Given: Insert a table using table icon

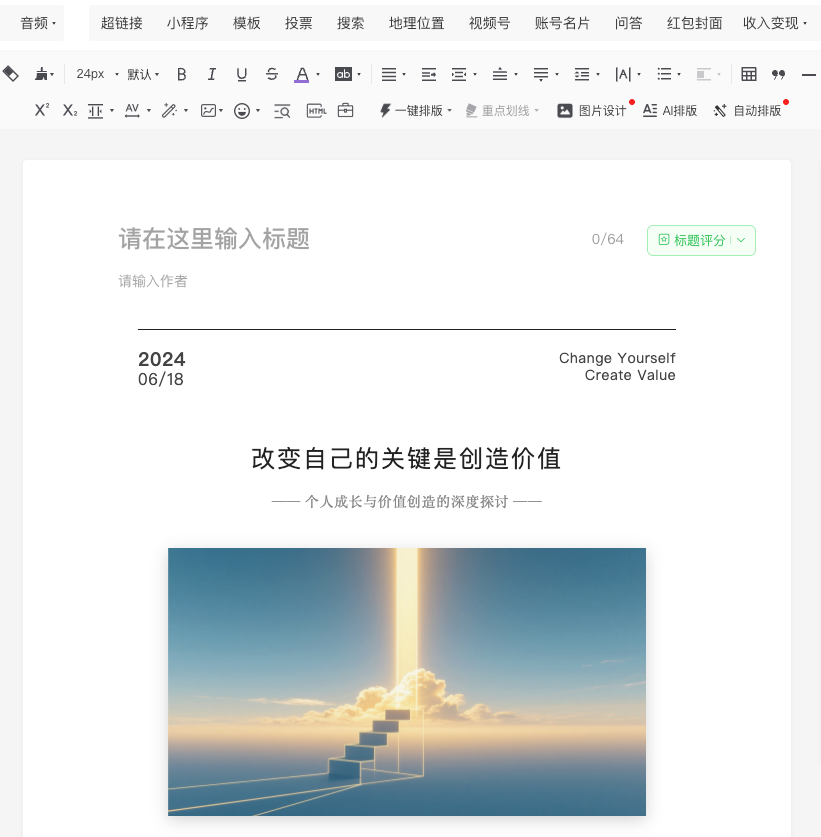Looking at the screenshot, I should click(x=748, y=74).
